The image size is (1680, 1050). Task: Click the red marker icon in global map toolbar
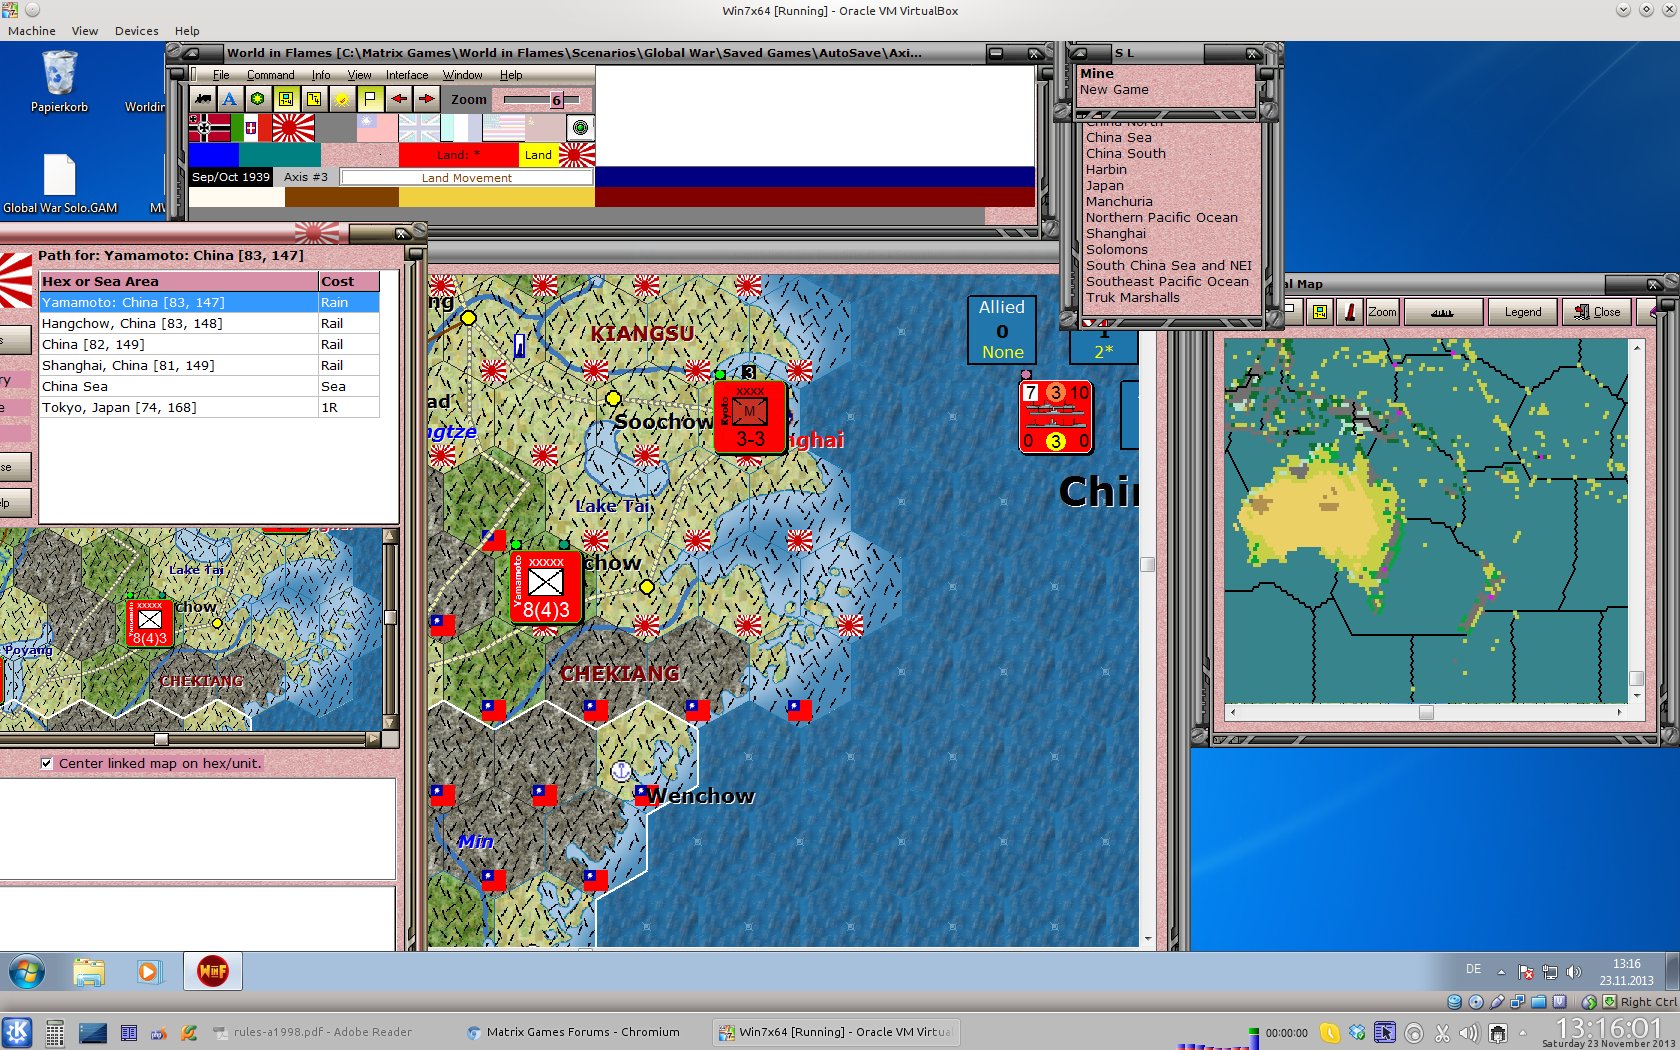pos(1349,312)
